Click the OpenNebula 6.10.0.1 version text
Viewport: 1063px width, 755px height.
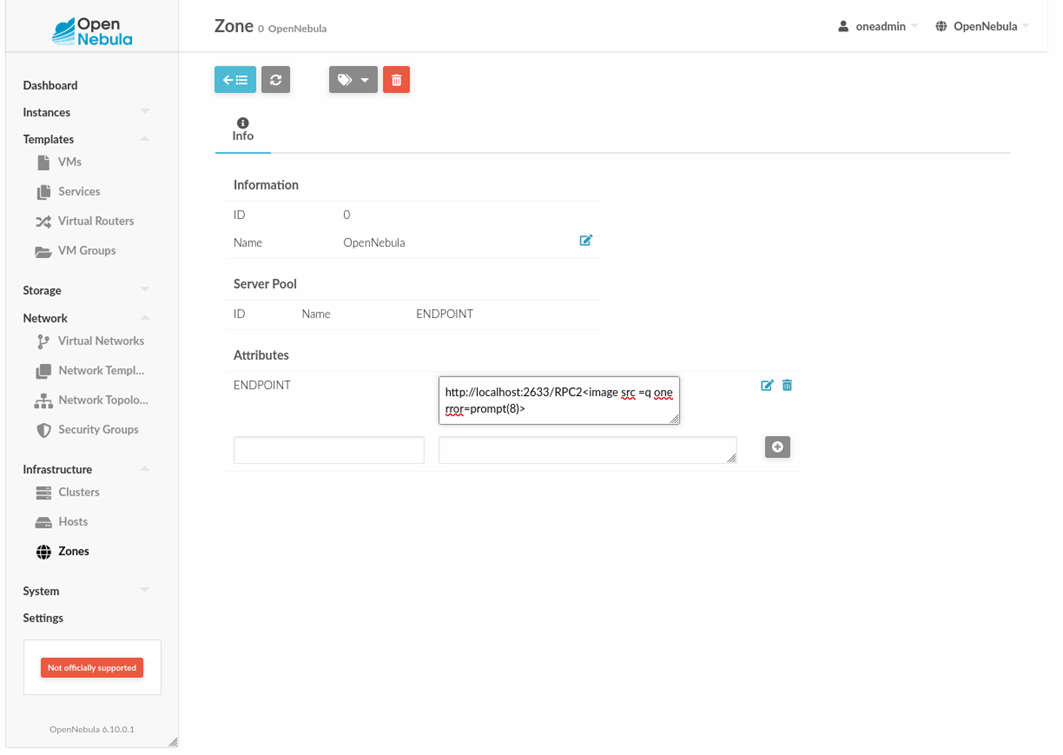92,729
